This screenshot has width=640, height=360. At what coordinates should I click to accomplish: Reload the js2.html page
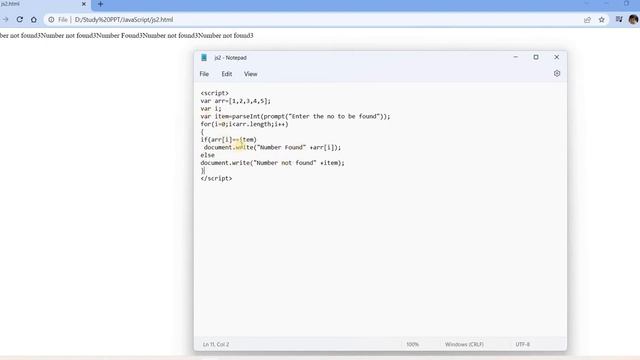tap(20, 19)
